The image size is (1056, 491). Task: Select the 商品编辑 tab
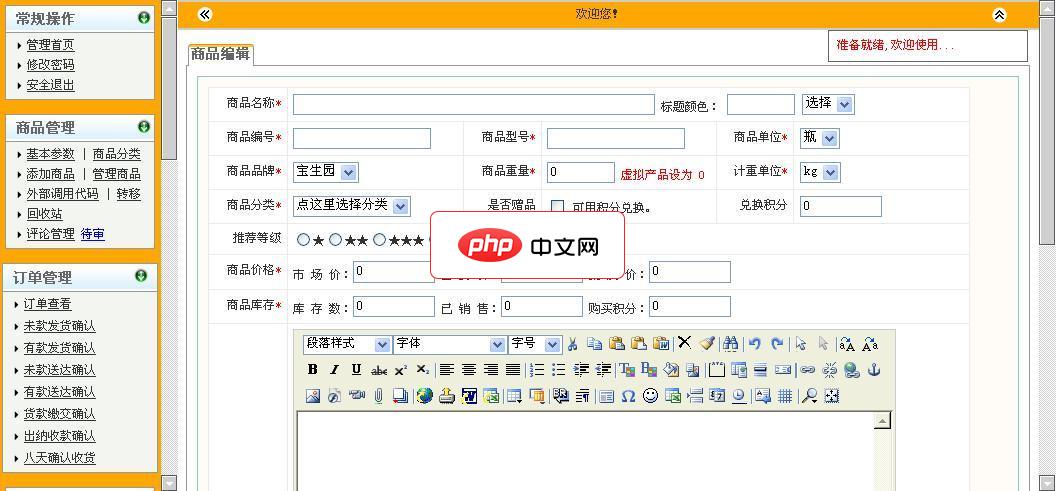coord(220,54)
